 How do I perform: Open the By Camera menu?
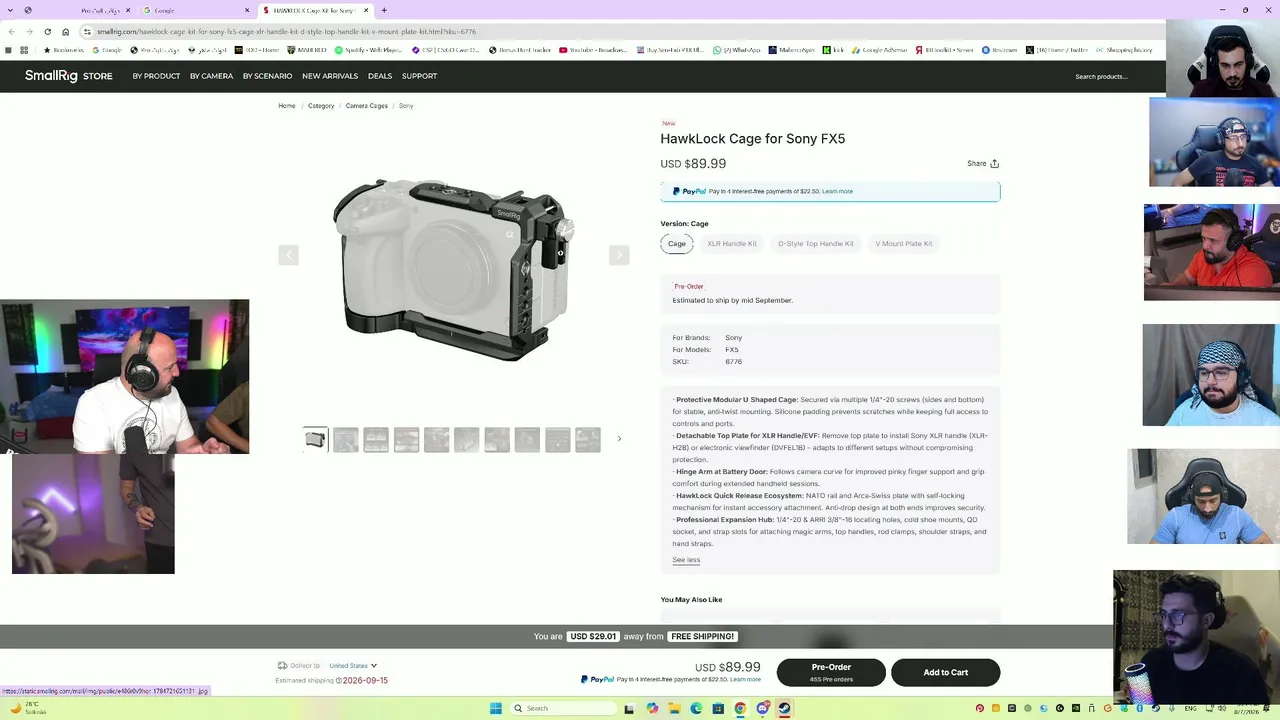click(x=211, y=76)
